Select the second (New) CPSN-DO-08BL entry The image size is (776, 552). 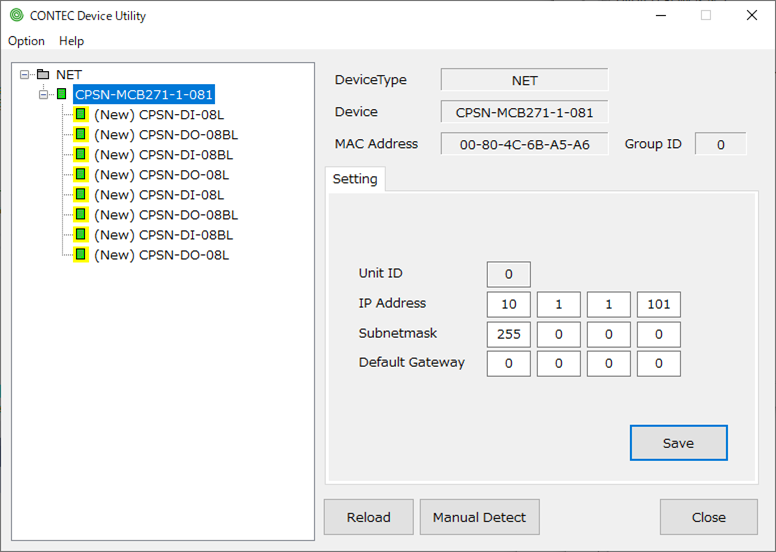[166, 215]
